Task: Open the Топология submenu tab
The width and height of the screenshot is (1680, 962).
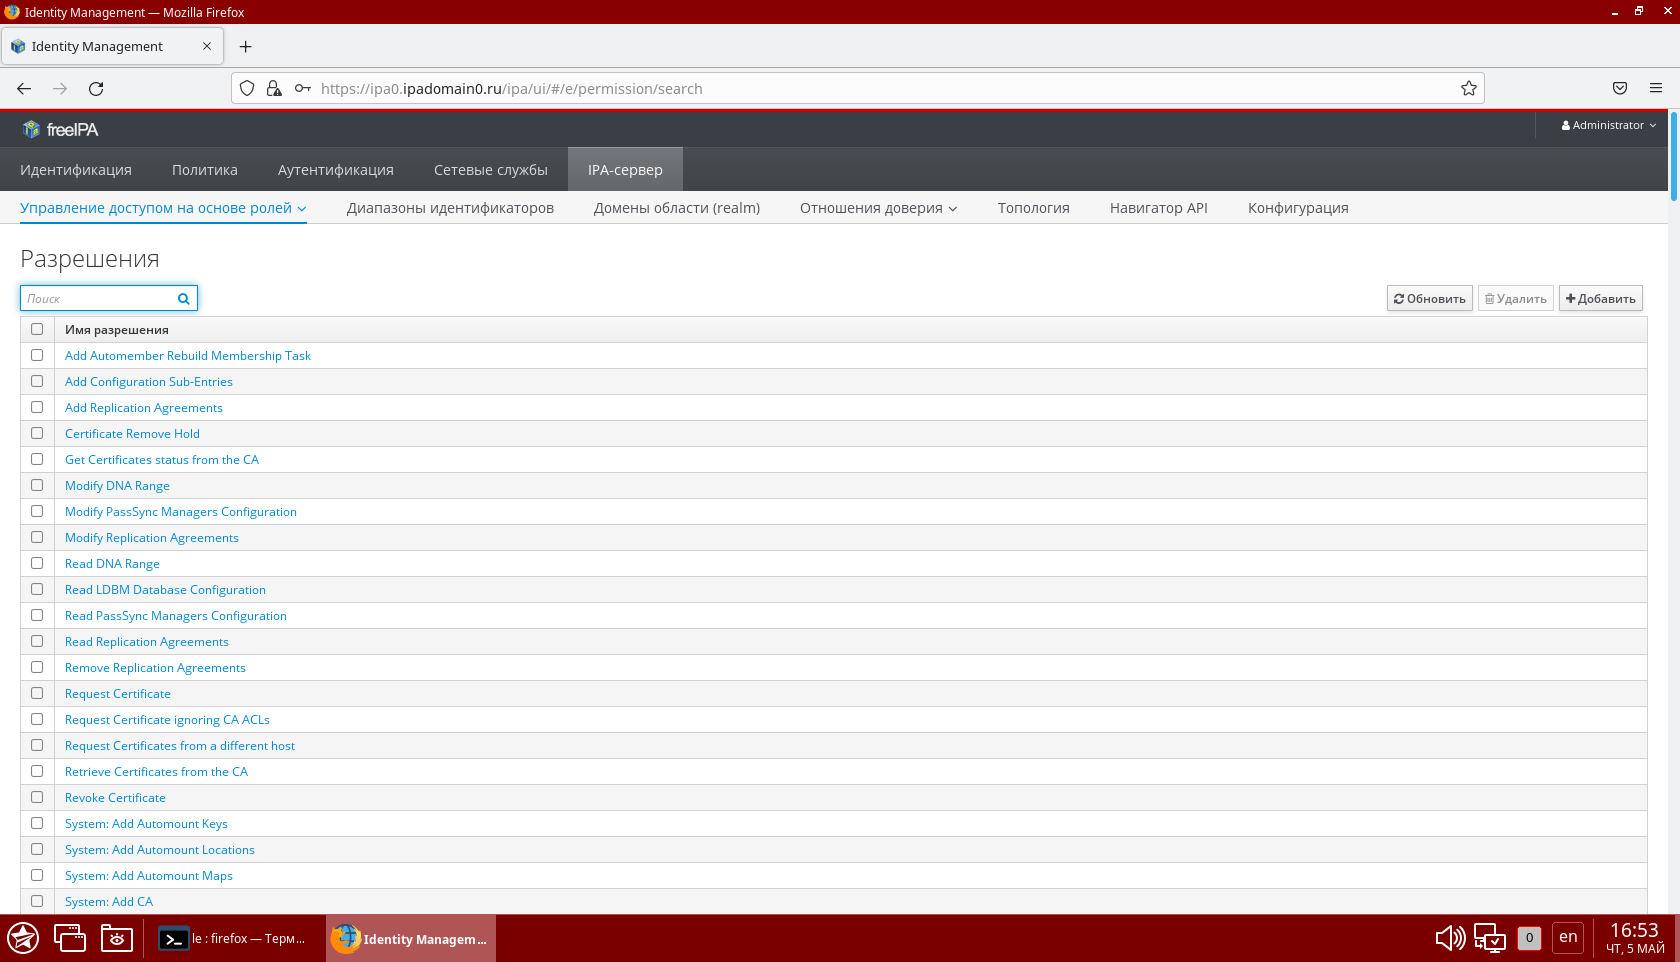Action: [x=1033, y=208]
